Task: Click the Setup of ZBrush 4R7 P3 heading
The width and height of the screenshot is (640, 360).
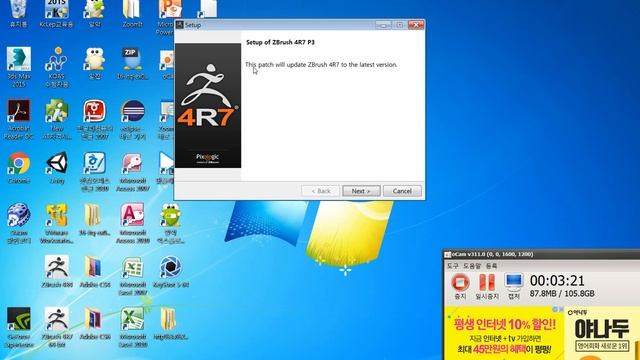Action: pyautogui.click(x=280, y=42)
